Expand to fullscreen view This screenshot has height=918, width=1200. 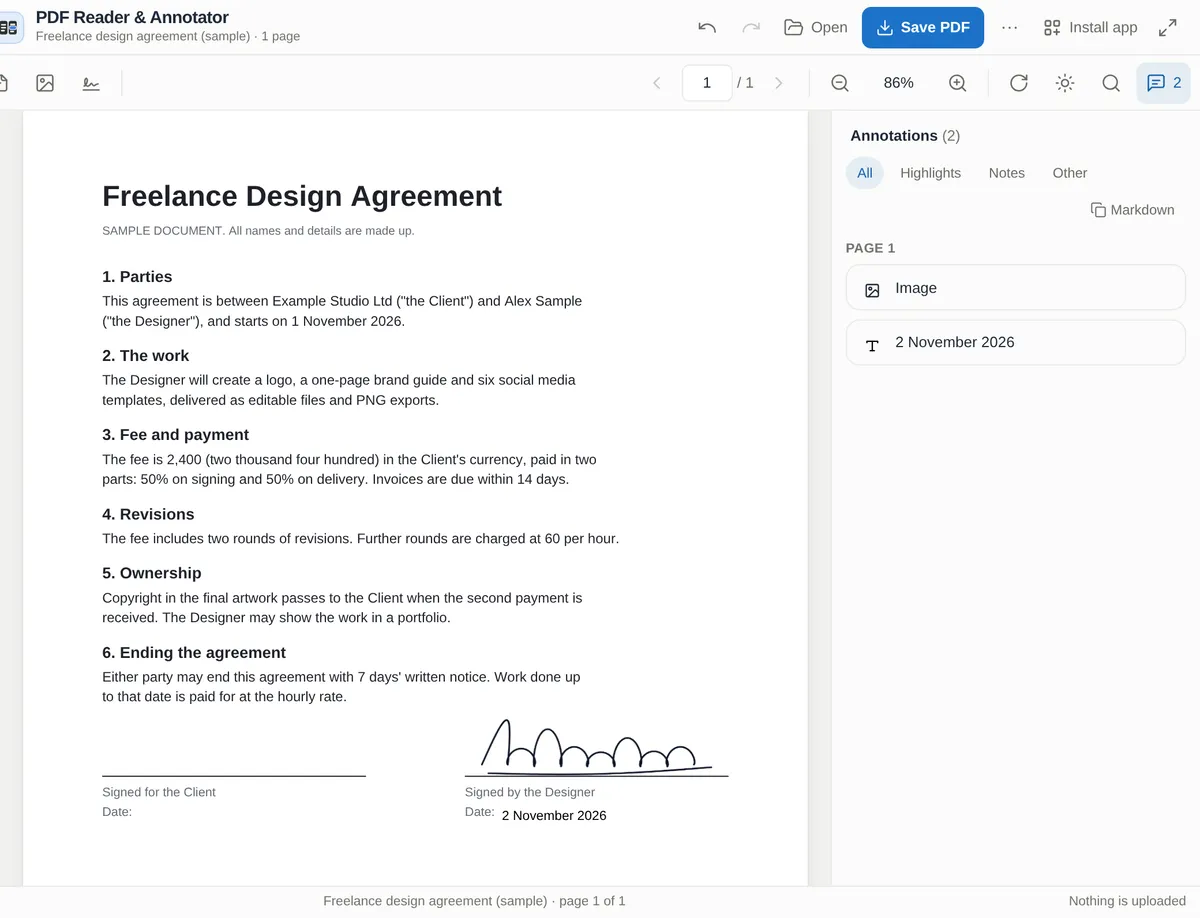[1167, 27]
